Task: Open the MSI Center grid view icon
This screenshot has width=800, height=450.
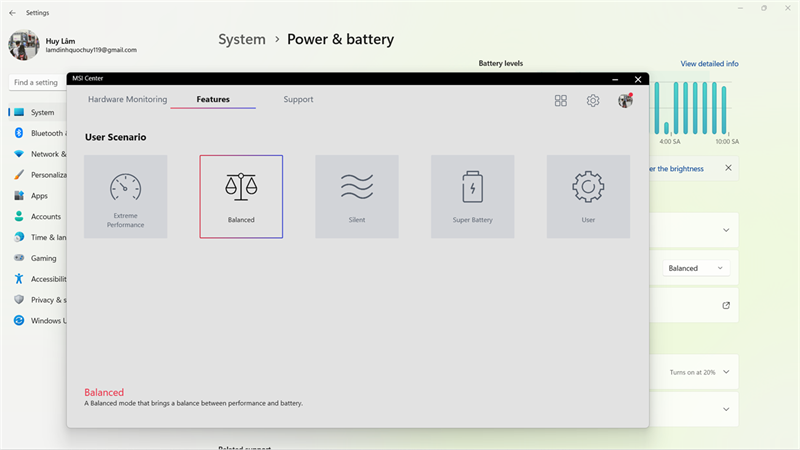Action: click(561, 101)
